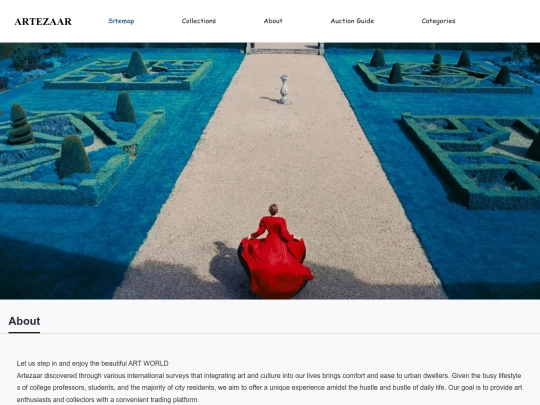
Task: Go to Collections in navigation
Action: point(199,21)
